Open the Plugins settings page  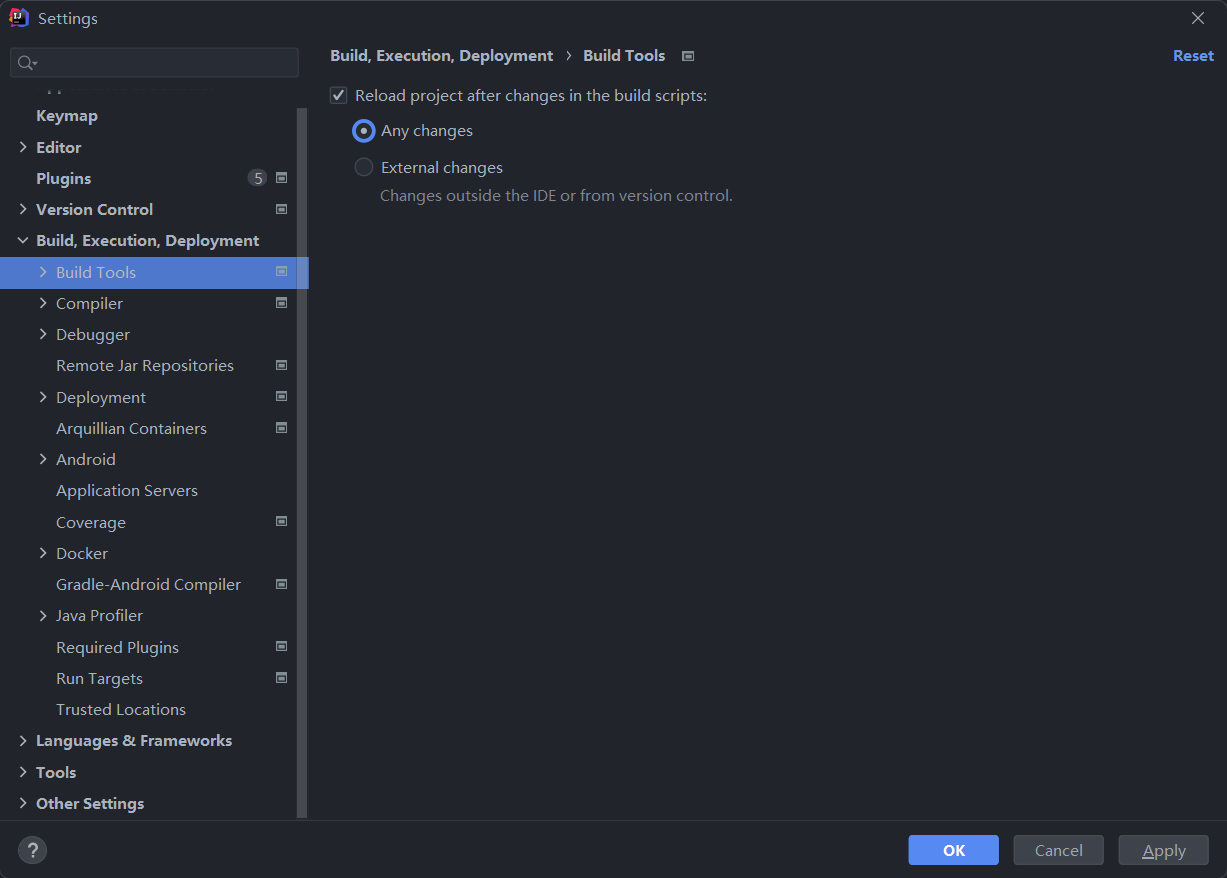(x=64, y=178)
